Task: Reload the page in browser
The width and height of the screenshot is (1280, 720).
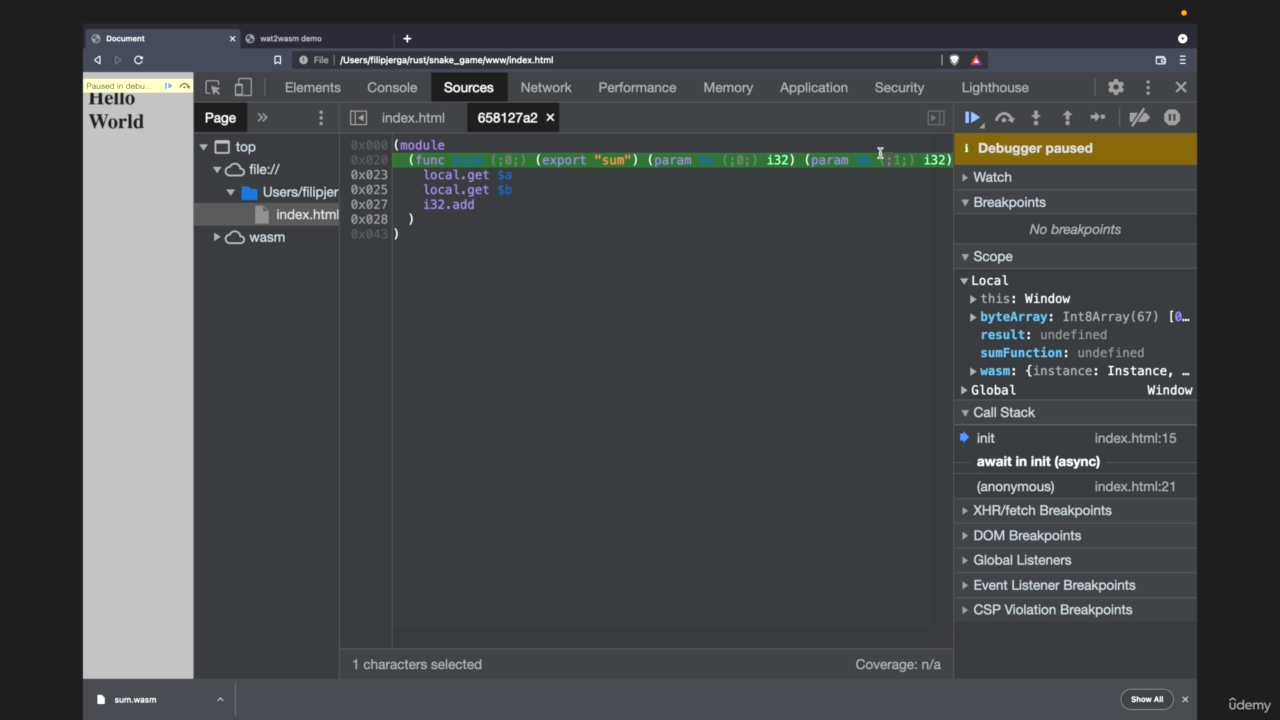Action: (138, 60)
